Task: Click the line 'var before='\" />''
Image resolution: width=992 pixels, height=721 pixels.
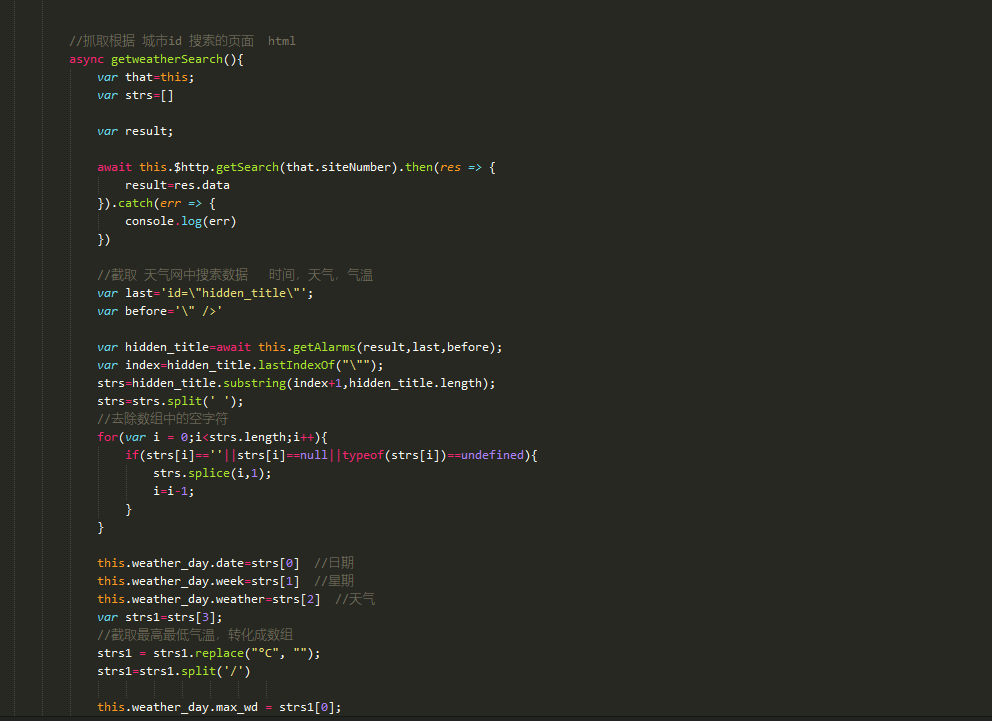Action: (159, 311)
